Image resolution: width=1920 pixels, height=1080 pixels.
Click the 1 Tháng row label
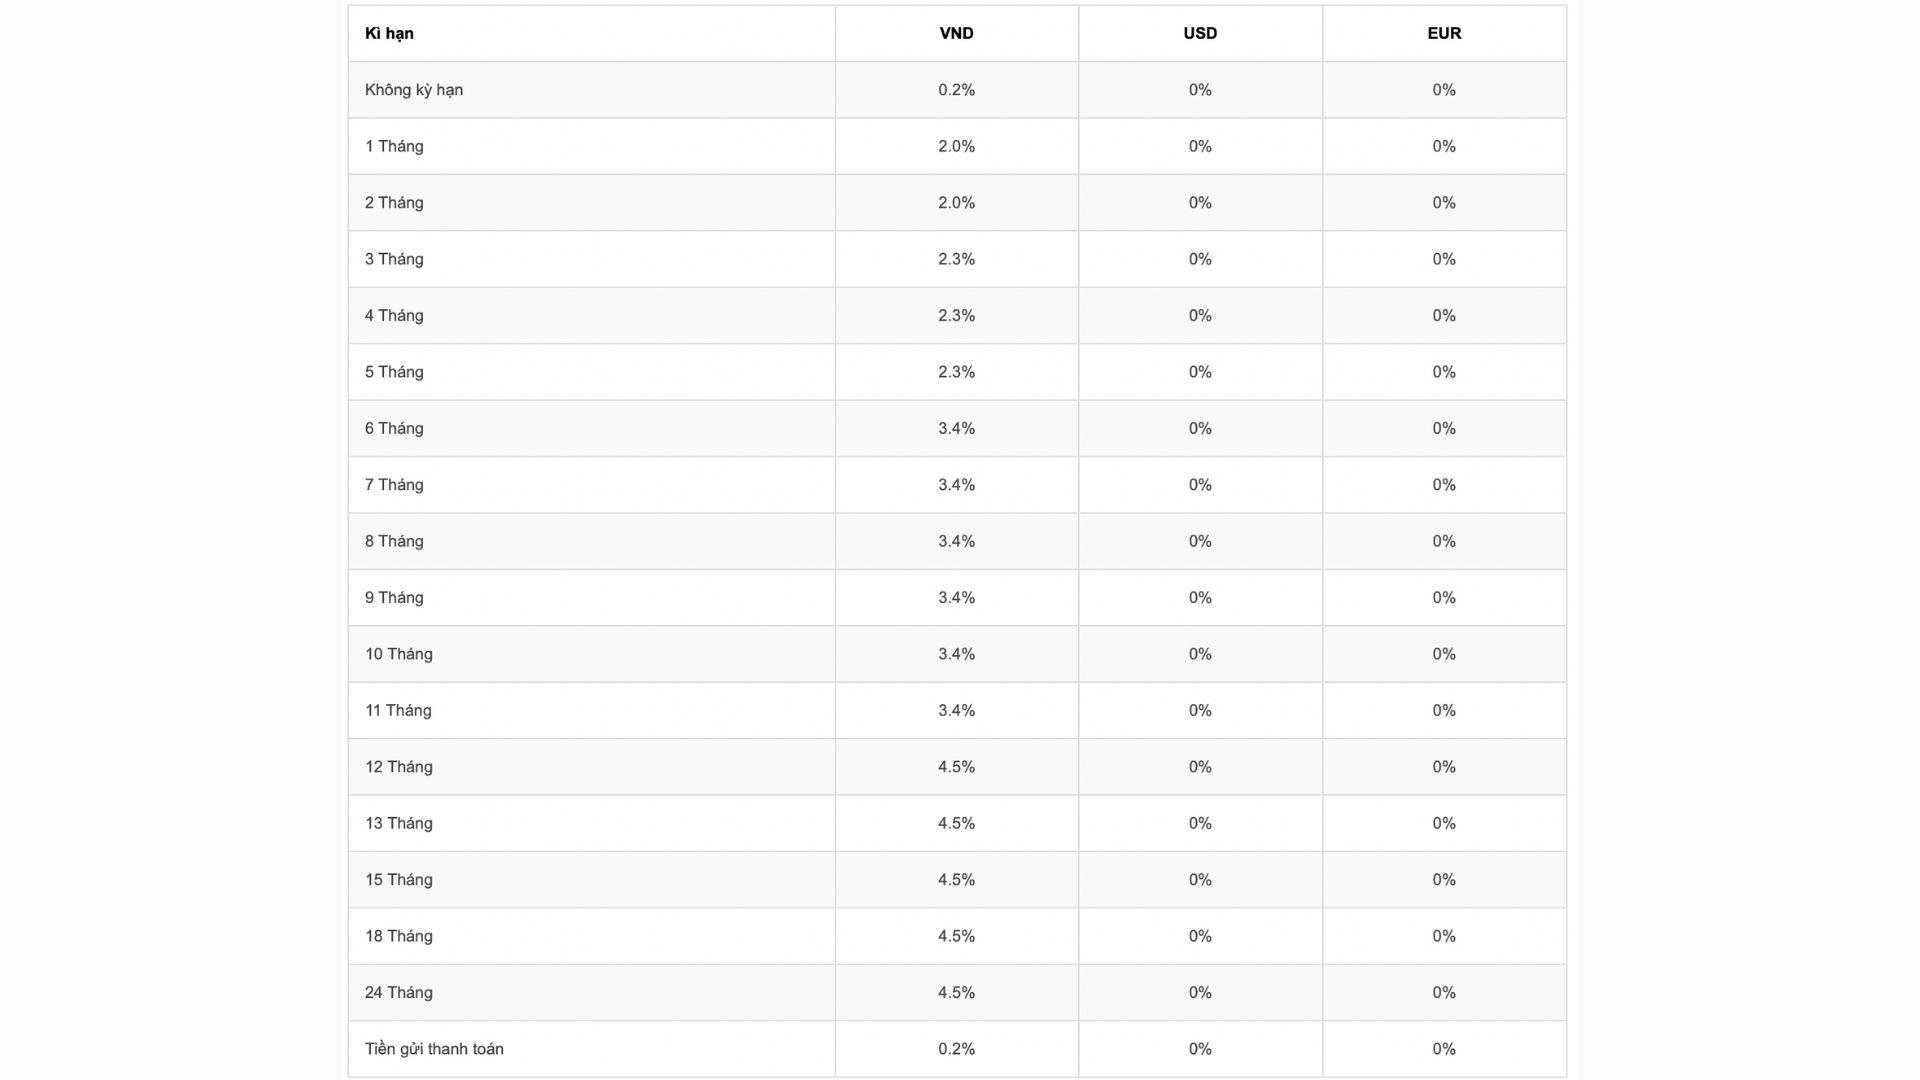coord(394,146)
